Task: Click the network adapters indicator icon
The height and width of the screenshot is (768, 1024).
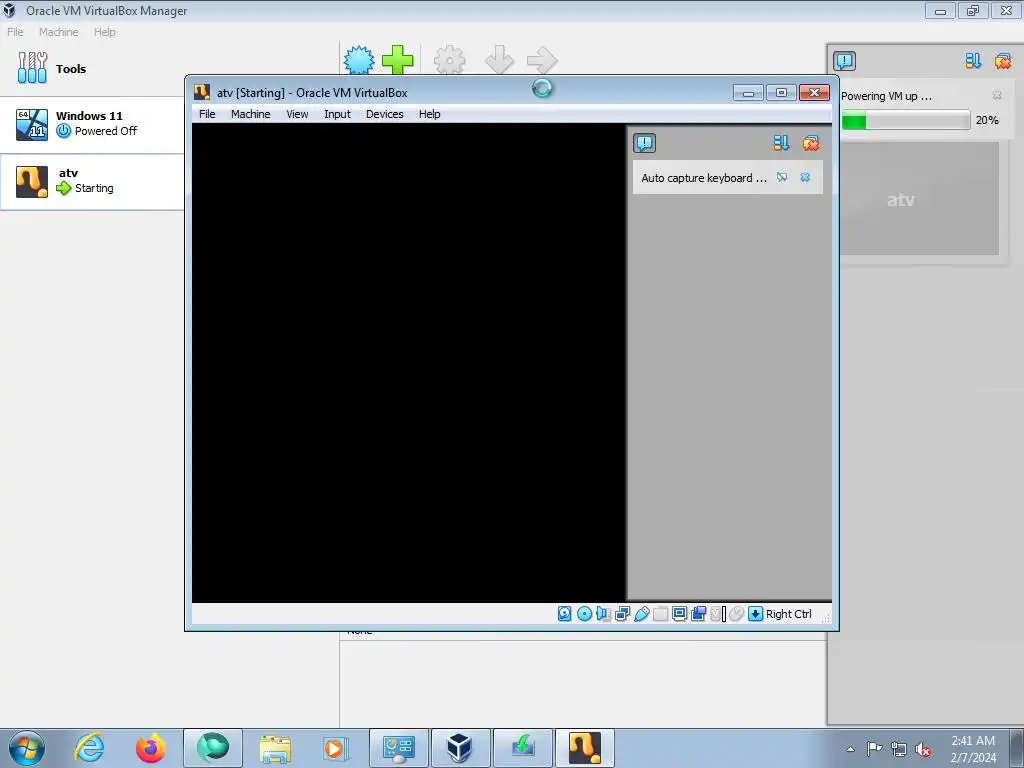Action: pyautogui.click(x=622, y=614)
